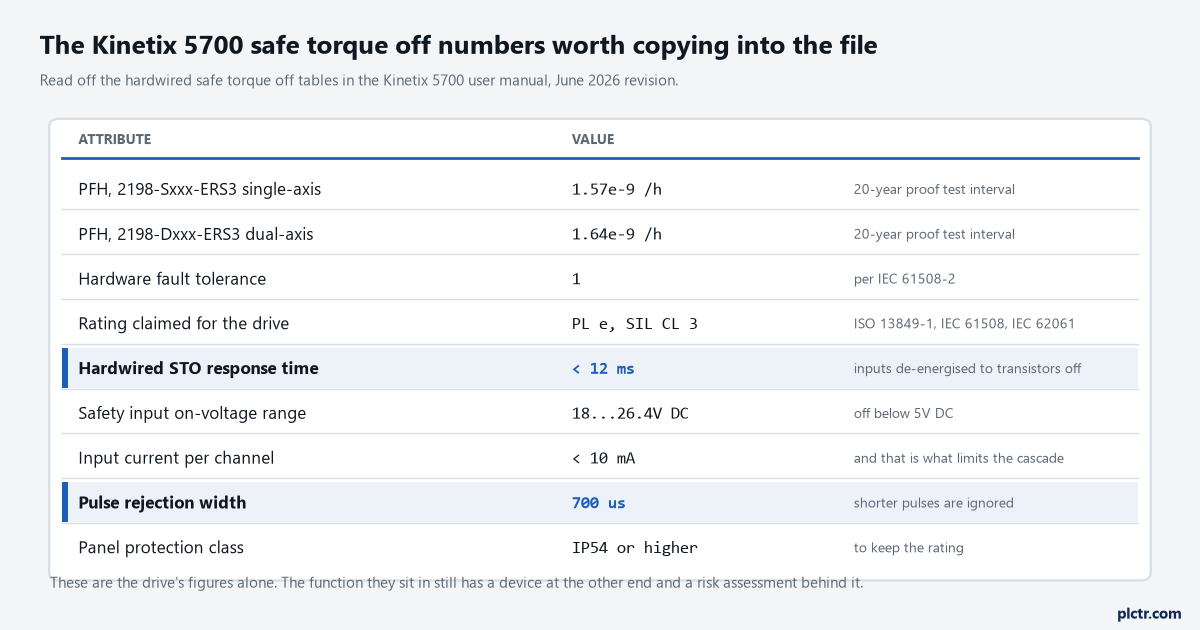The height and width of the screenshot is (630, 1200).
Task: Select the Safety input on-voltage range row
Action: pyautogui.click(x=600, y=412)
